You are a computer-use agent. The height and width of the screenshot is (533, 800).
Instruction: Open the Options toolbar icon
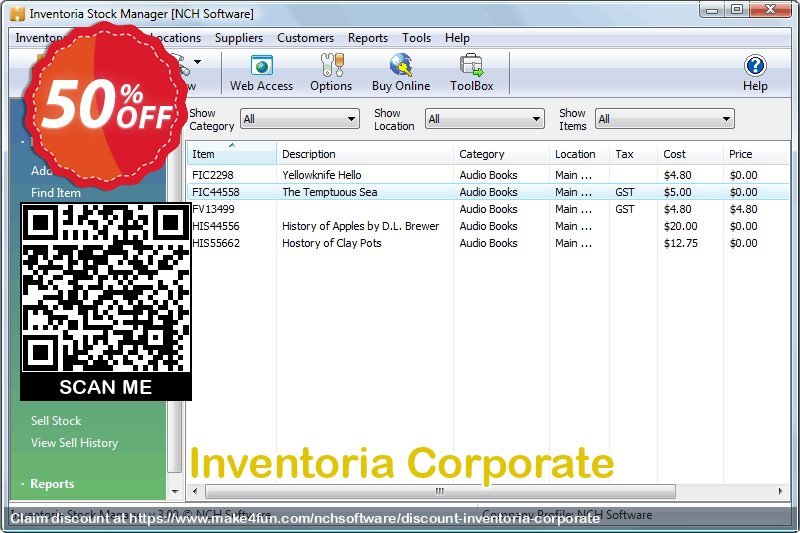pyautogui.click(x=331, y=73)
